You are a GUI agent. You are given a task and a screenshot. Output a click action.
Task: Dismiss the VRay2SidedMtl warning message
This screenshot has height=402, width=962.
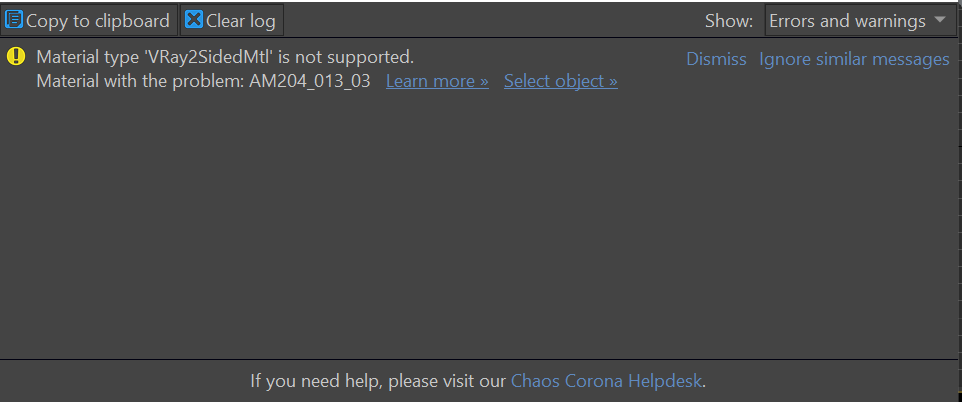(x=716, y=59)
